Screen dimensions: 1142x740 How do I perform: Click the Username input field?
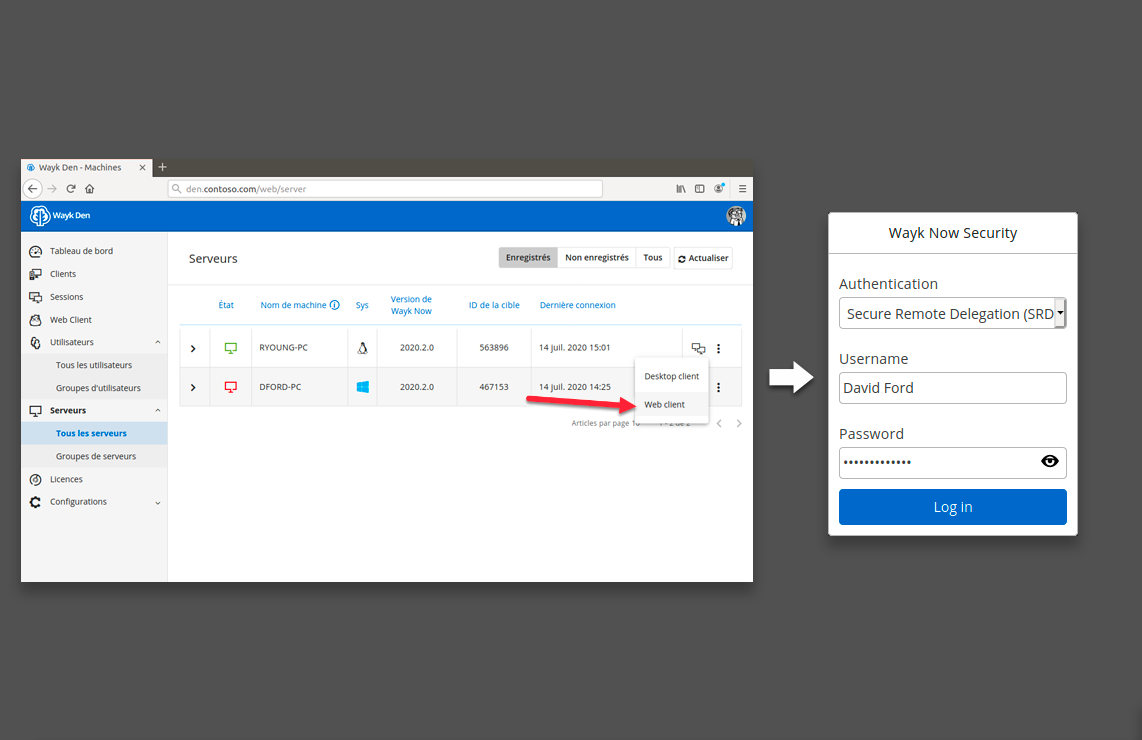click(x=953, y=388)
